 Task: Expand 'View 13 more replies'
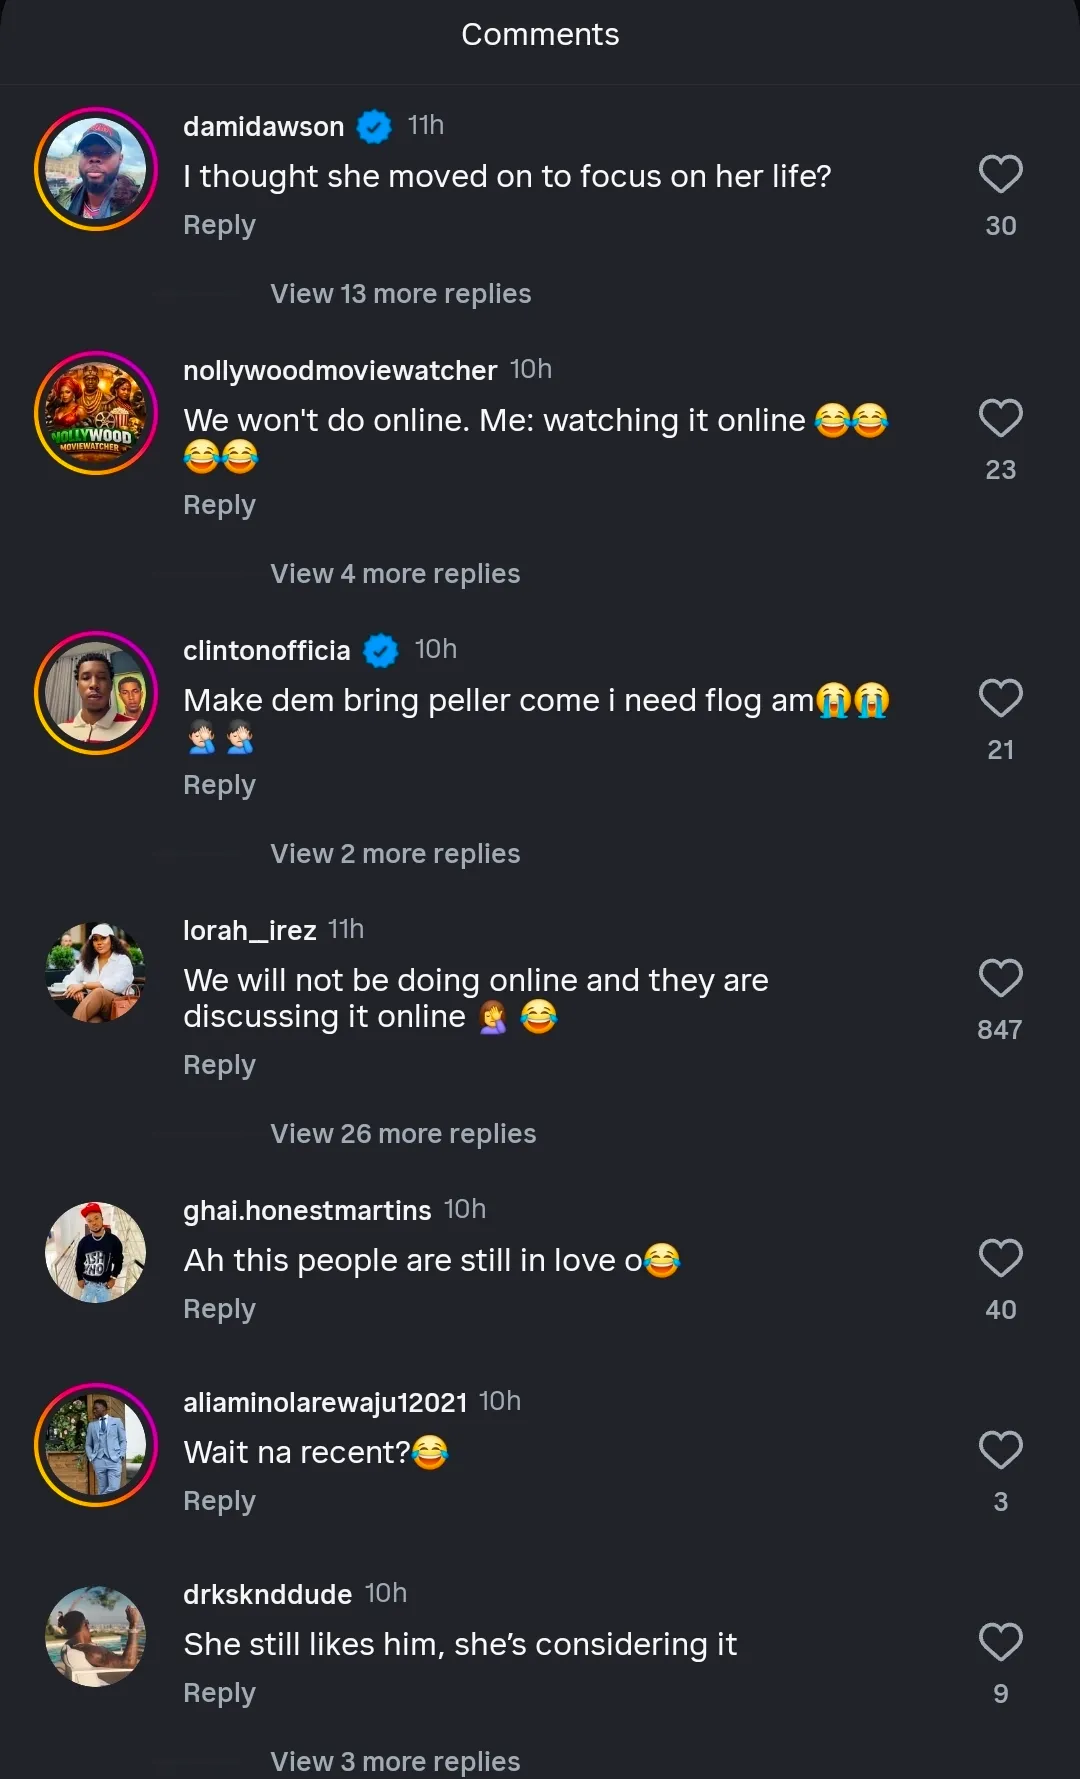coord(400,294)
